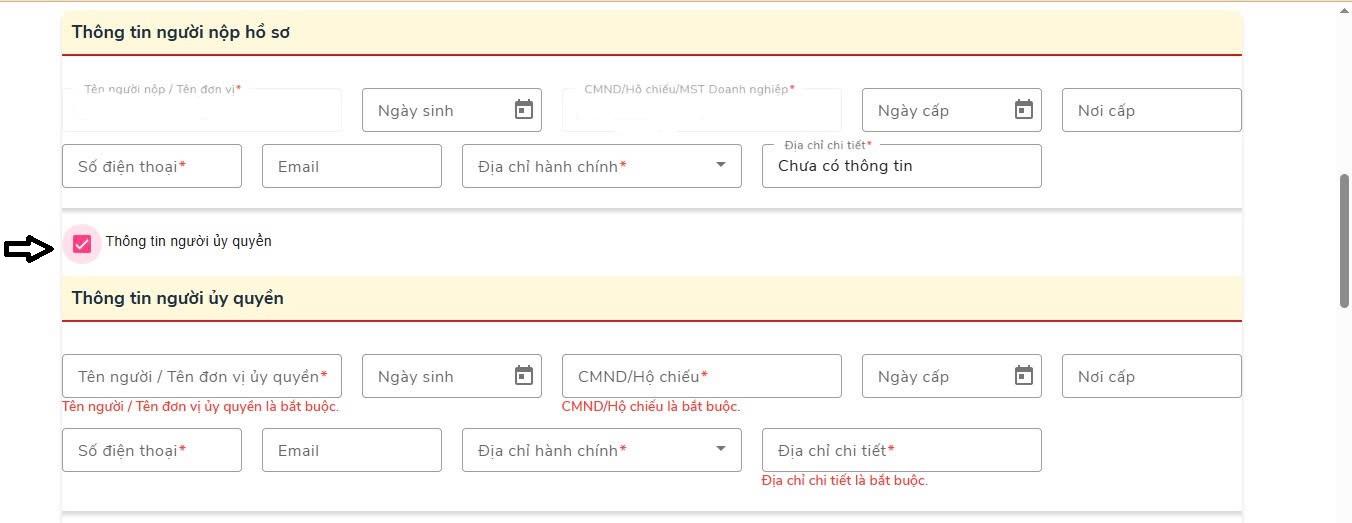Open the authorizer's Ngày sinh calendar icon
The image size is (1352, 523).
[x=524, y=376]
